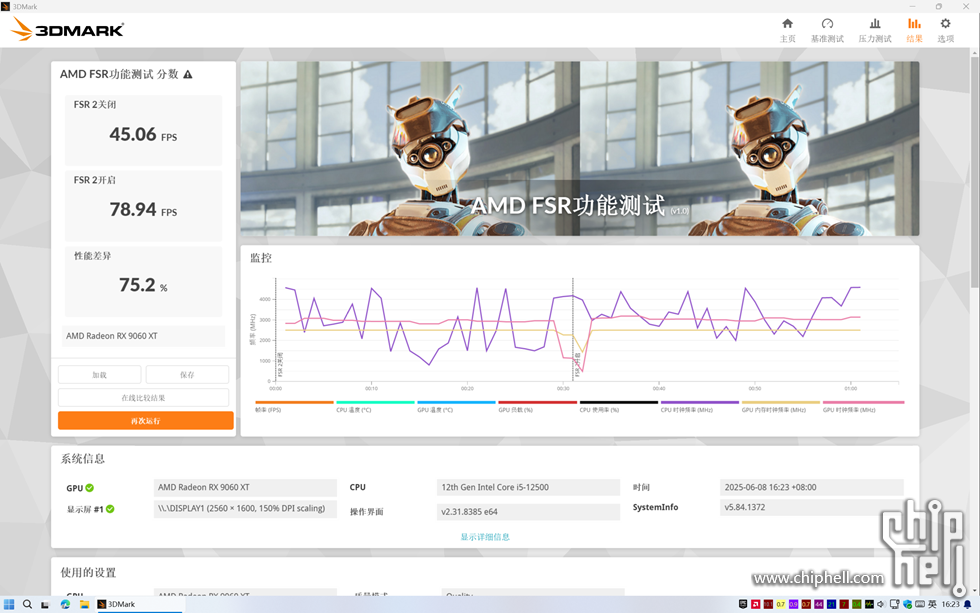Click the AMD FSR feature test banner image

(579, 148)
